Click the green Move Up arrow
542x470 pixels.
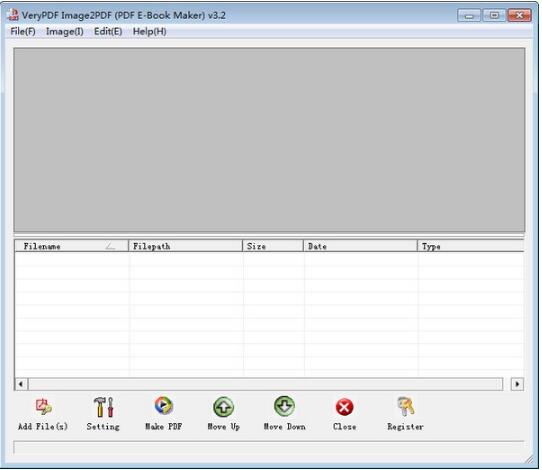[x=224, y=407]
